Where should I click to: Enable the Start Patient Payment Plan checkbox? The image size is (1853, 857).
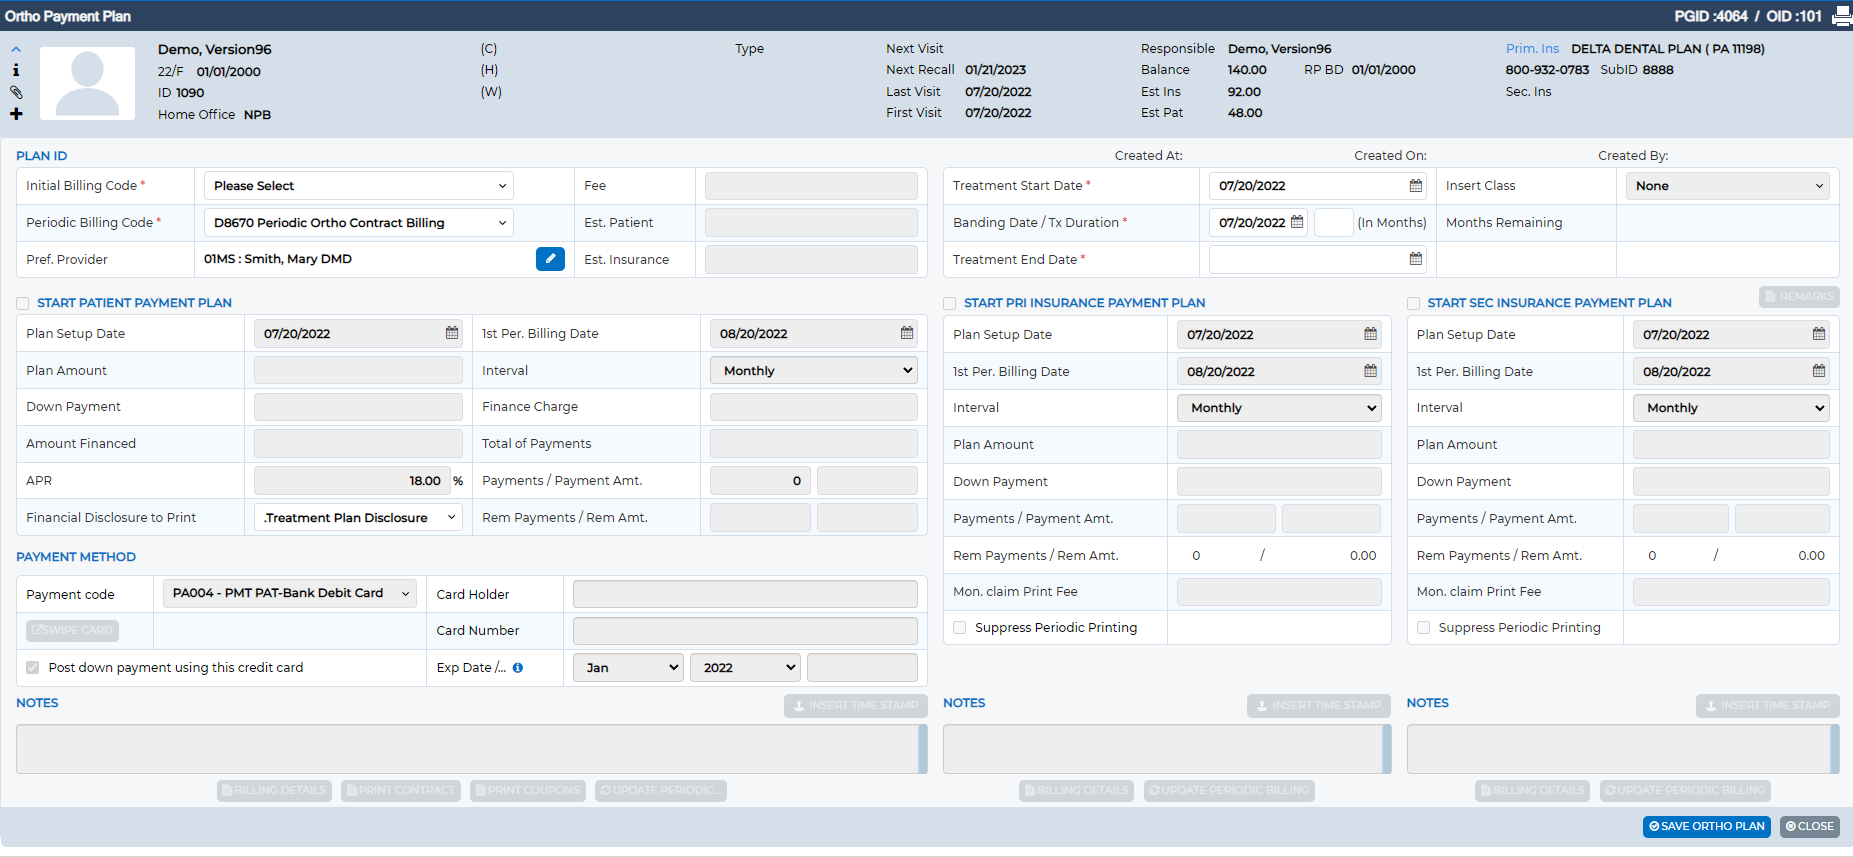[x=22, y=303]
